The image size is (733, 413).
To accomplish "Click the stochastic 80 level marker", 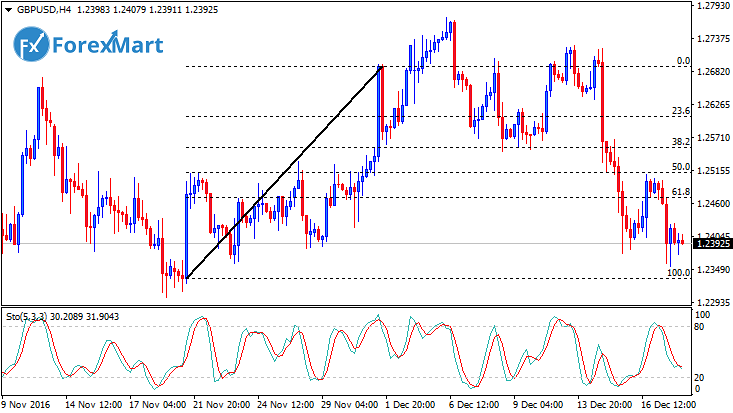I will (699, 326).
